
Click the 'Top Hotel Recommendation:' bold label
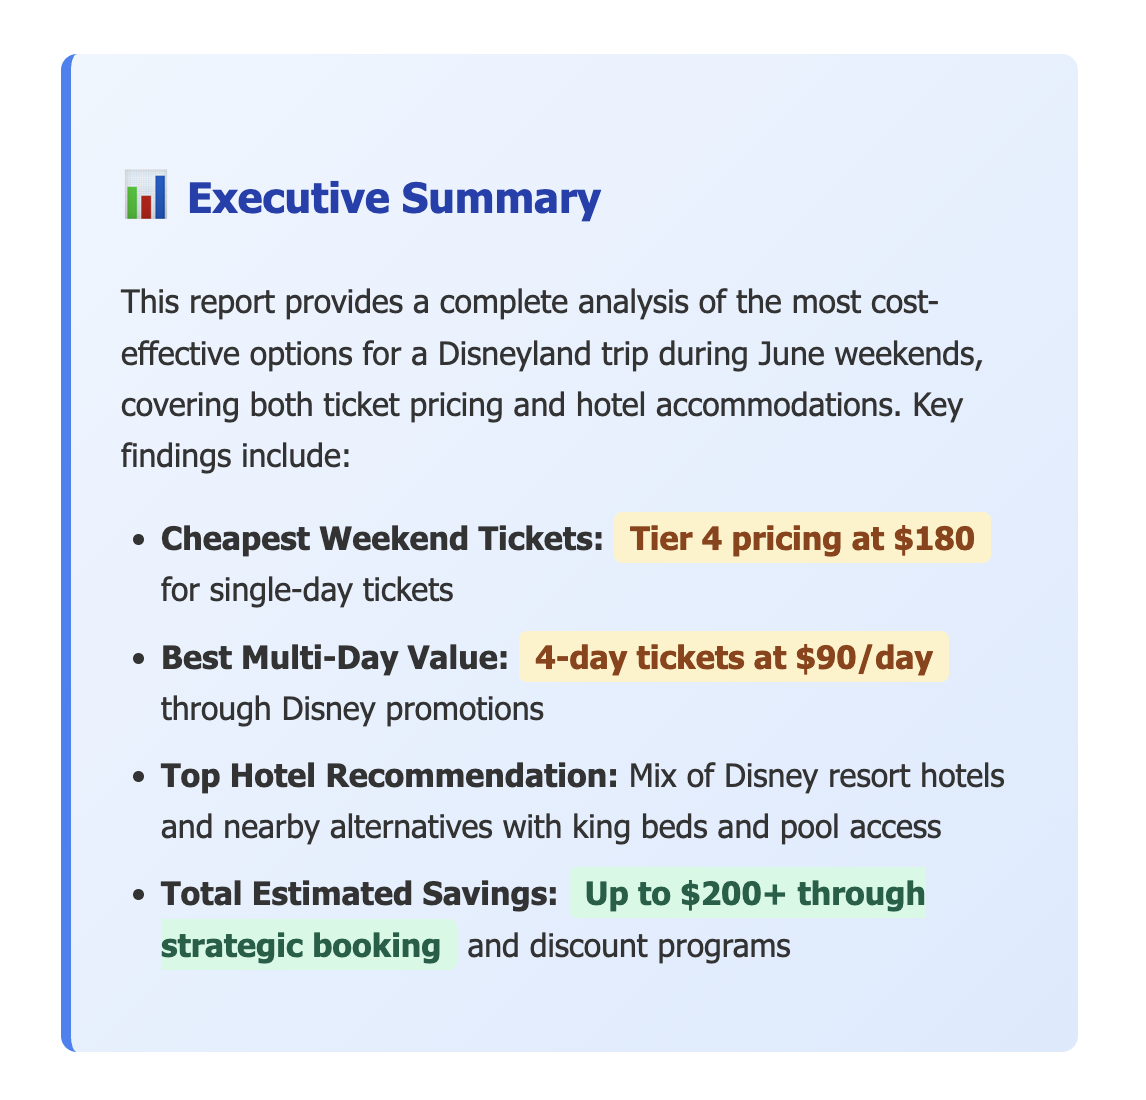tap(390, 775)
